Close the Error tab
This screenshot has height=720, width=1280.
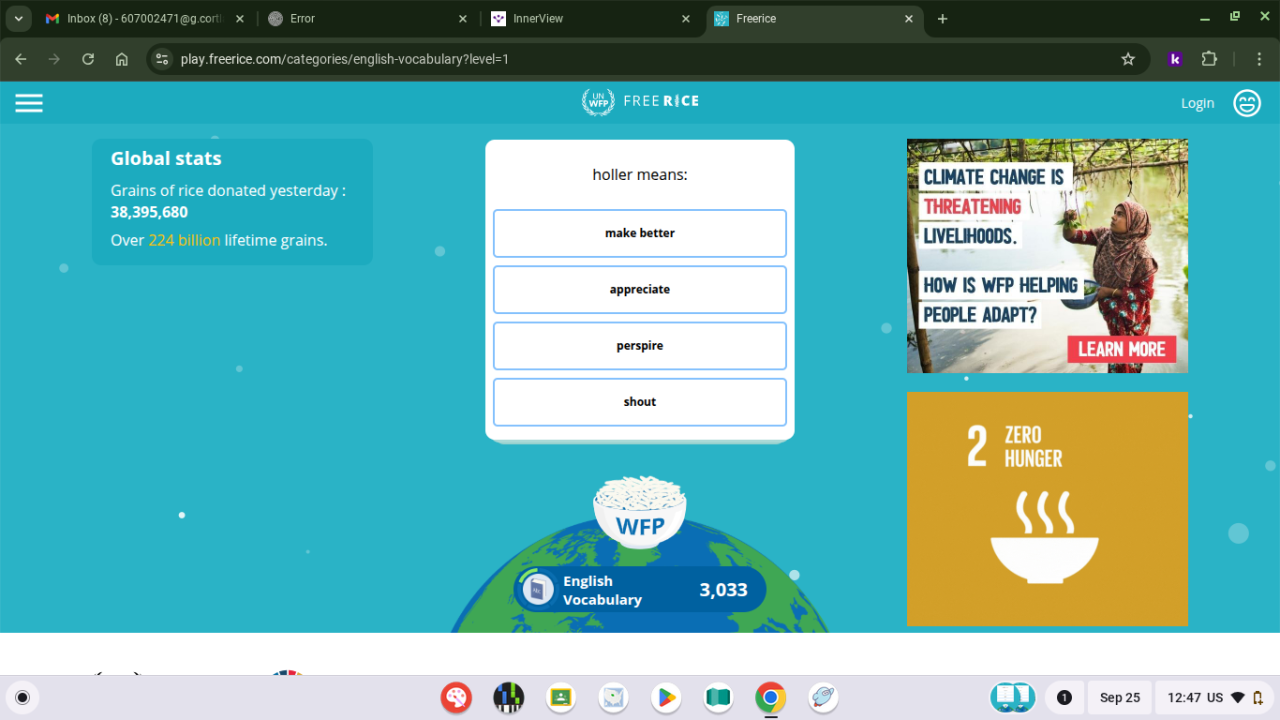[463, 19]
